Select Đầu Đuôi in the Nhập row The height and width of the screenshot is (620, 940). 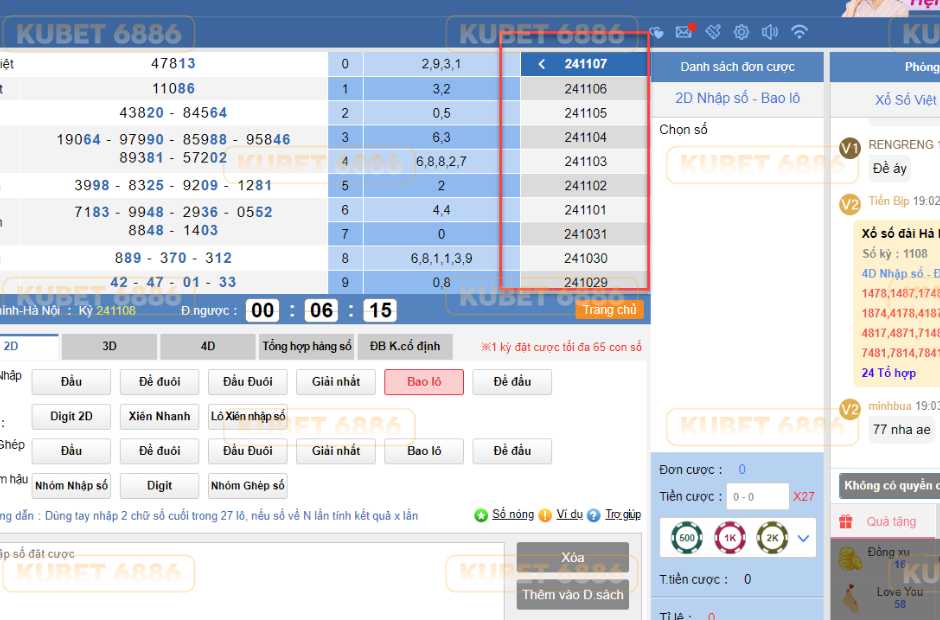coord(248,382)
